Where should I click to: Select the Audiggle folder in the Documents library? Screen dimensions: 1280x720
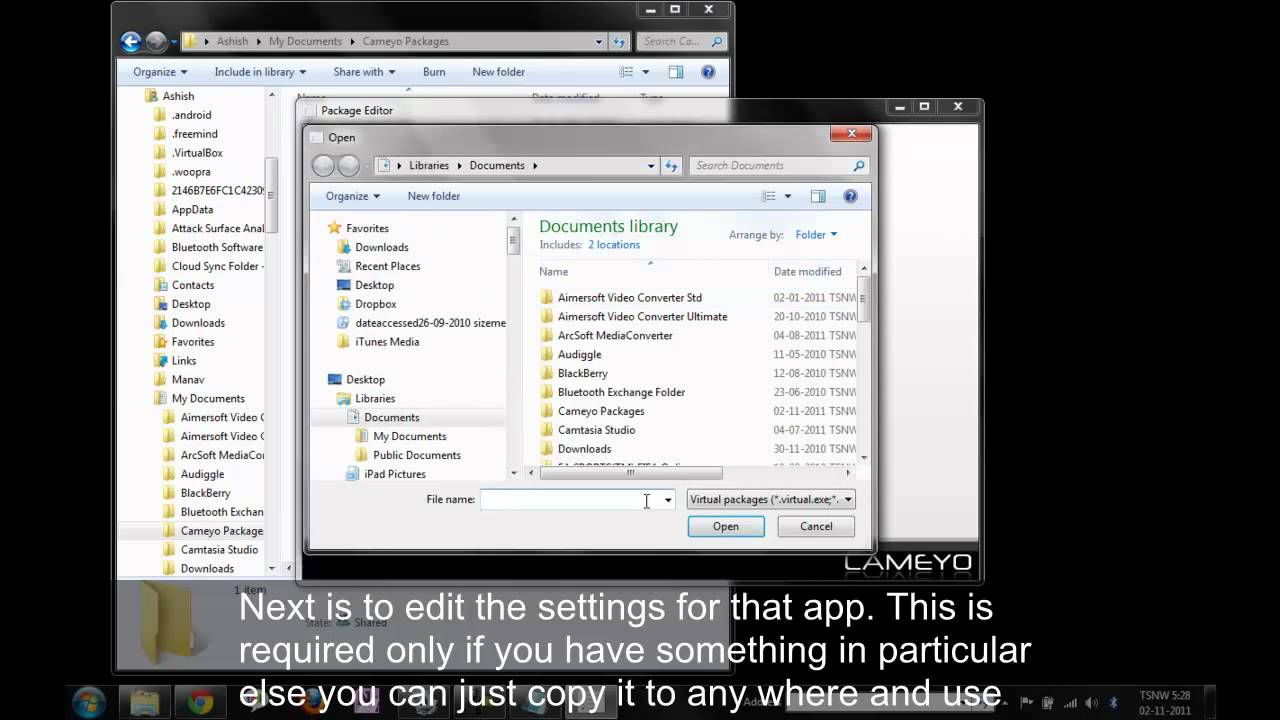pos(579,354)
